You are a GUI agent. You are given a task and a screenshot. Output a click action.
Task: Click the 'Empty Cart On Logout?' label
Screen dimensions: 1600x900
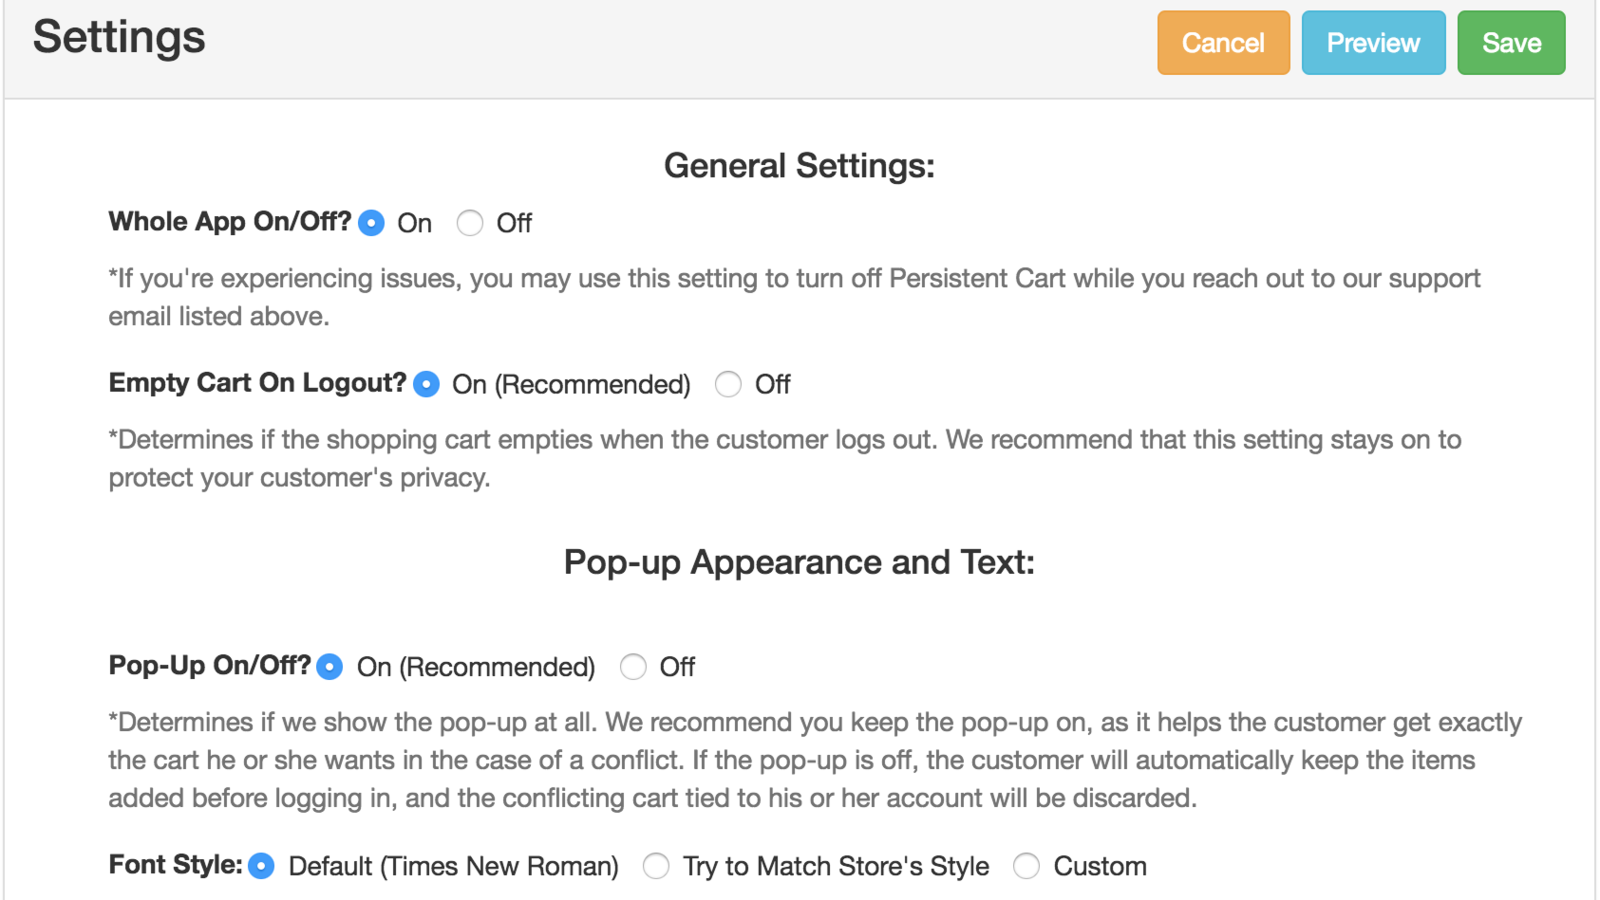point(256,382)
